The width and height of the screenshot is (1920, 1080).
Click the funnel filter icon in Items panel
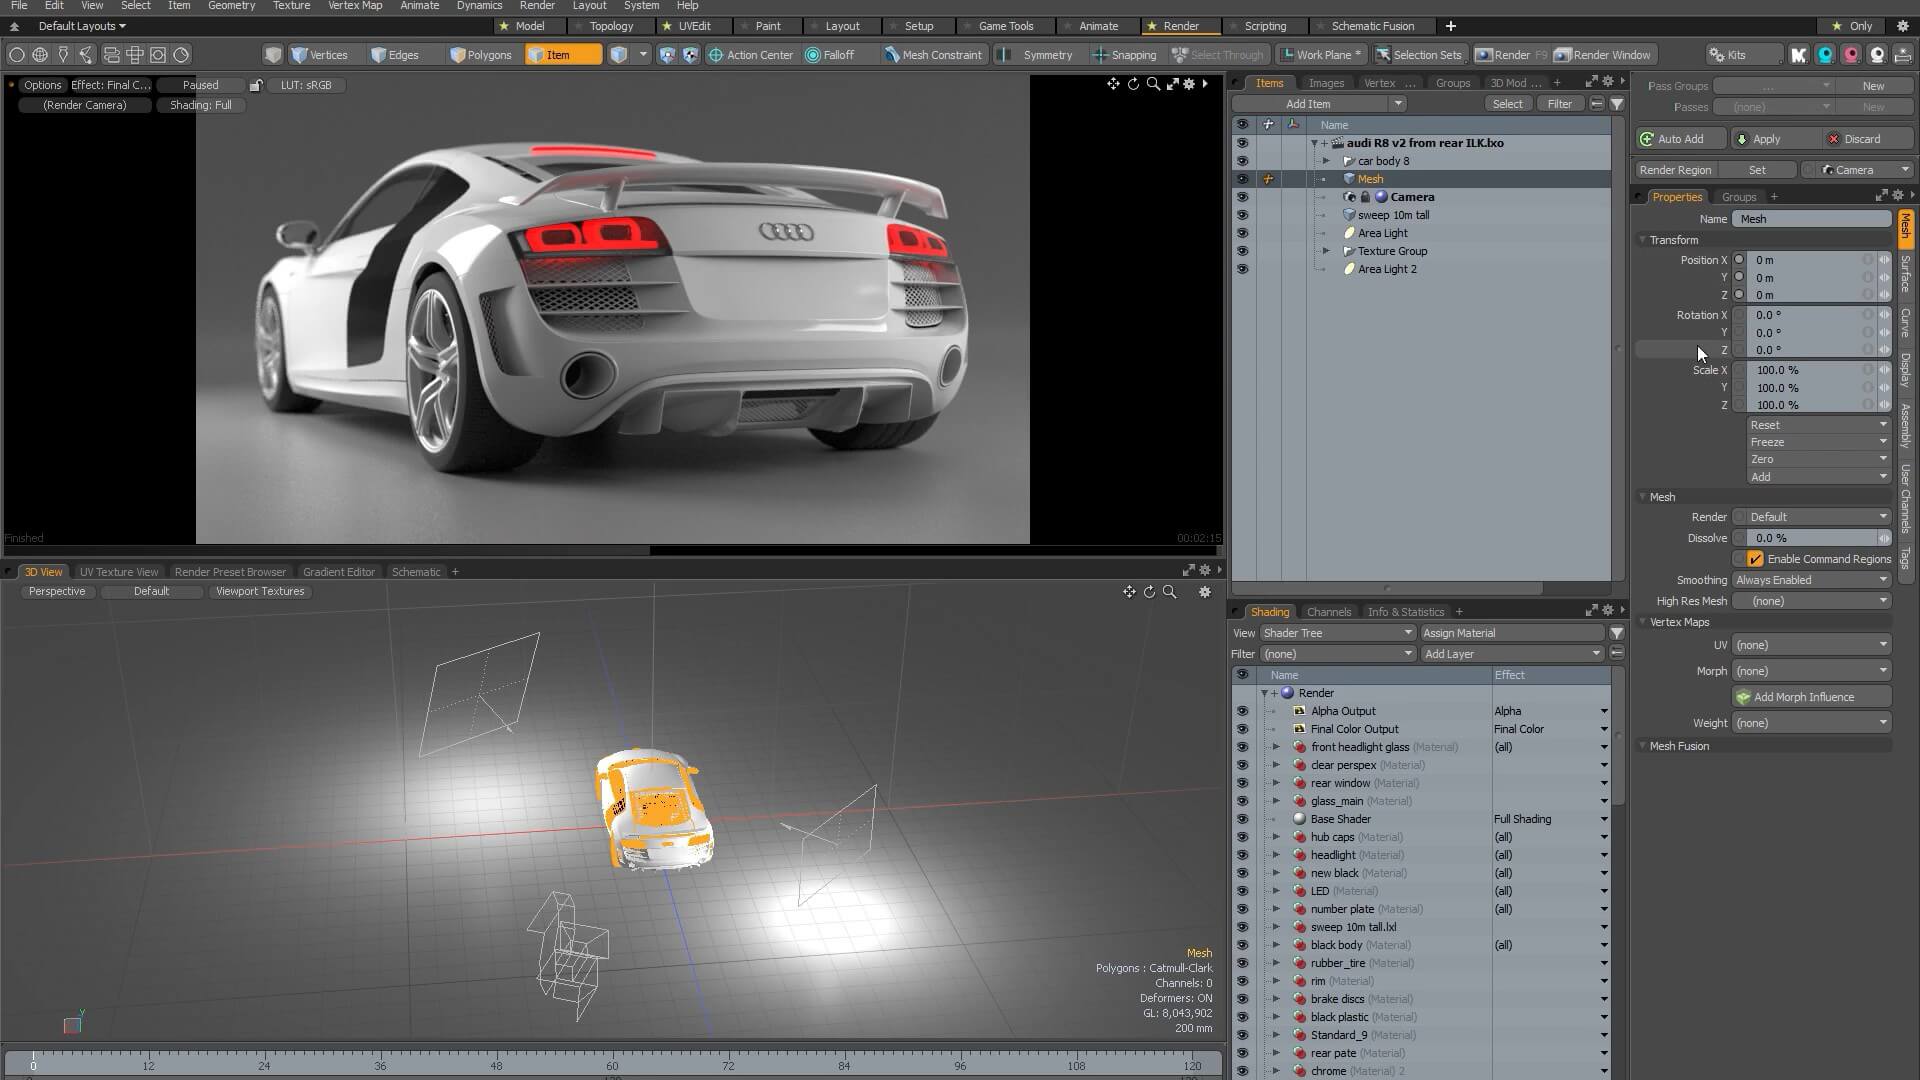[1617, 104]
